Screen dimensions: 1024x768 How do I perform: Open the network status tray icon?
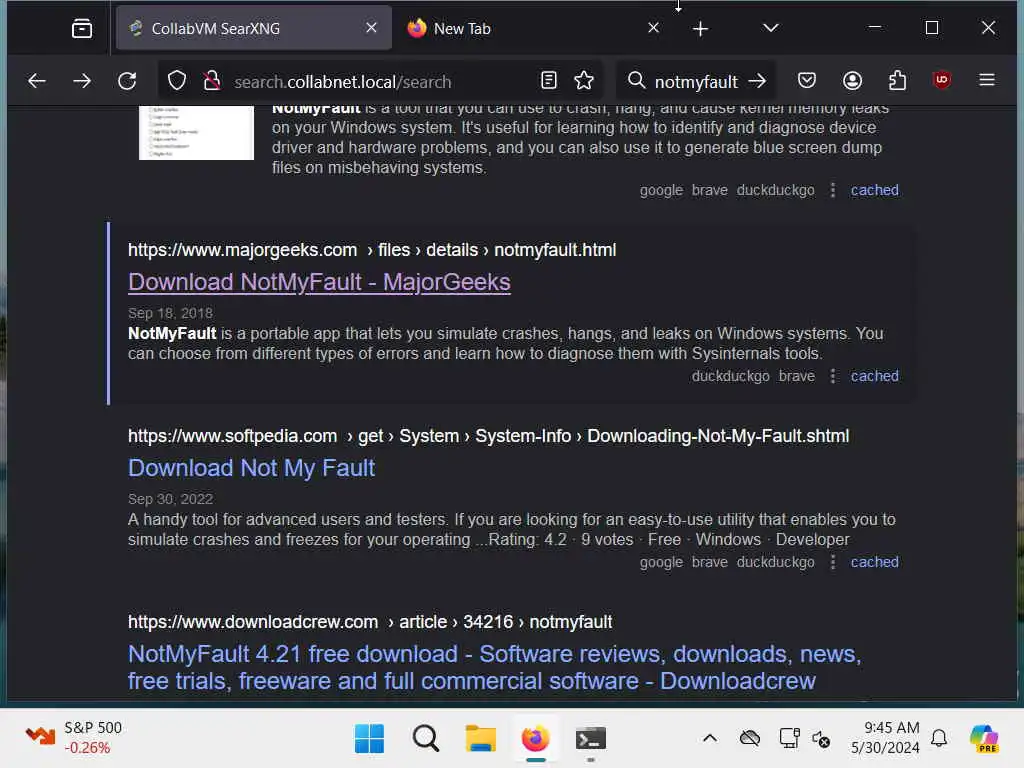click(789, 739)
